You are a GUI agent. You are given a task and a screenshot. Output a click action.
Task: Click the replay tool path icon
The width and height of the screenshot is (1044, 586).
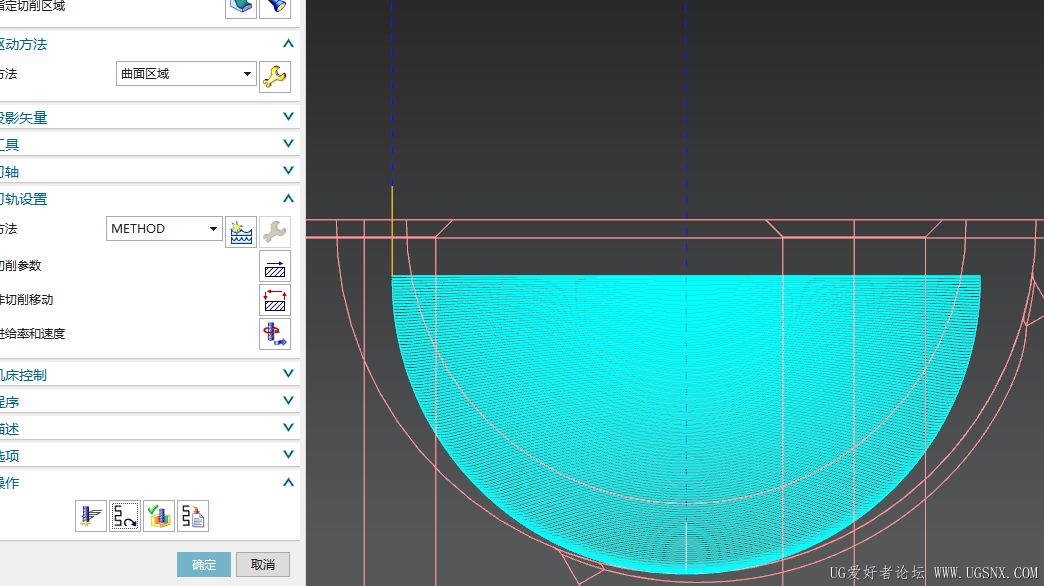[x=125, y=516]
